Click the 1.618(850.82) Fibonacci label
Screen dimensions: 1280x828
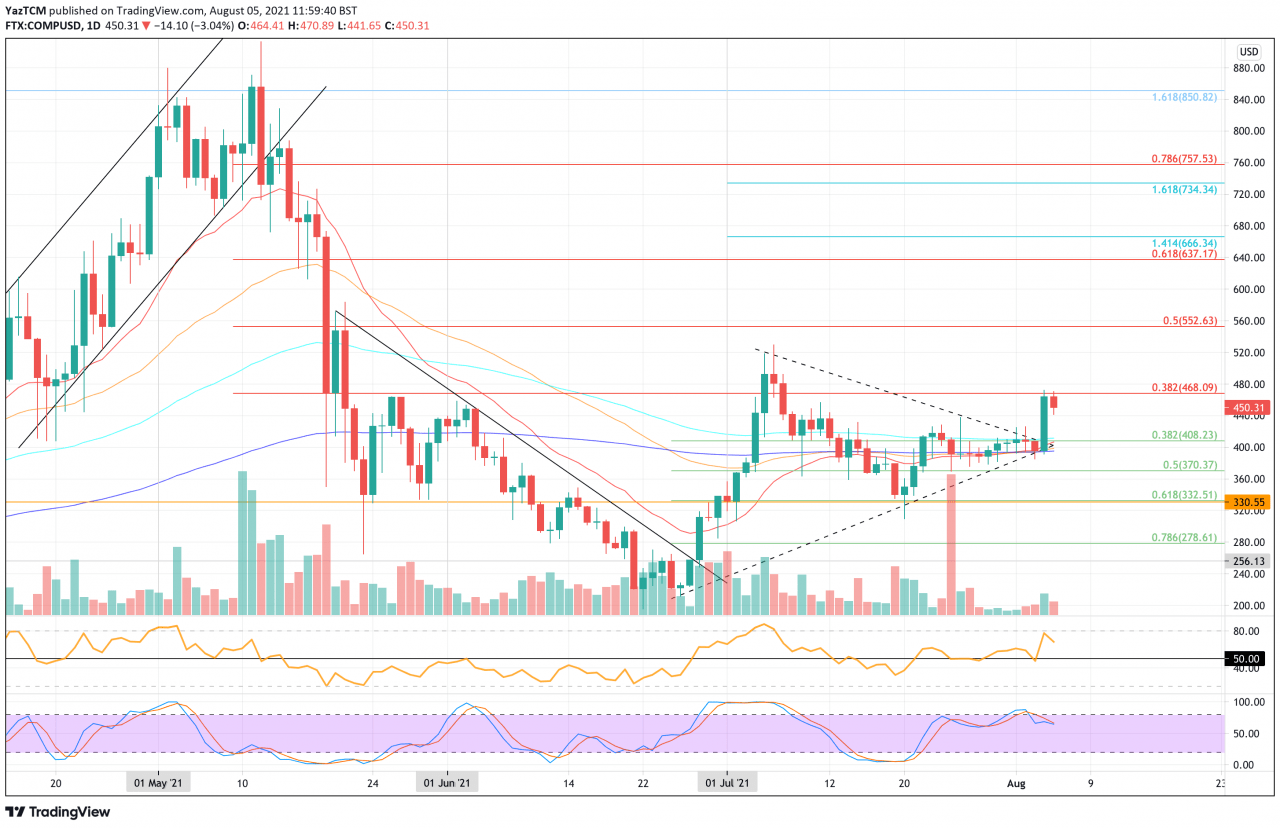[x=1182, y=97]
